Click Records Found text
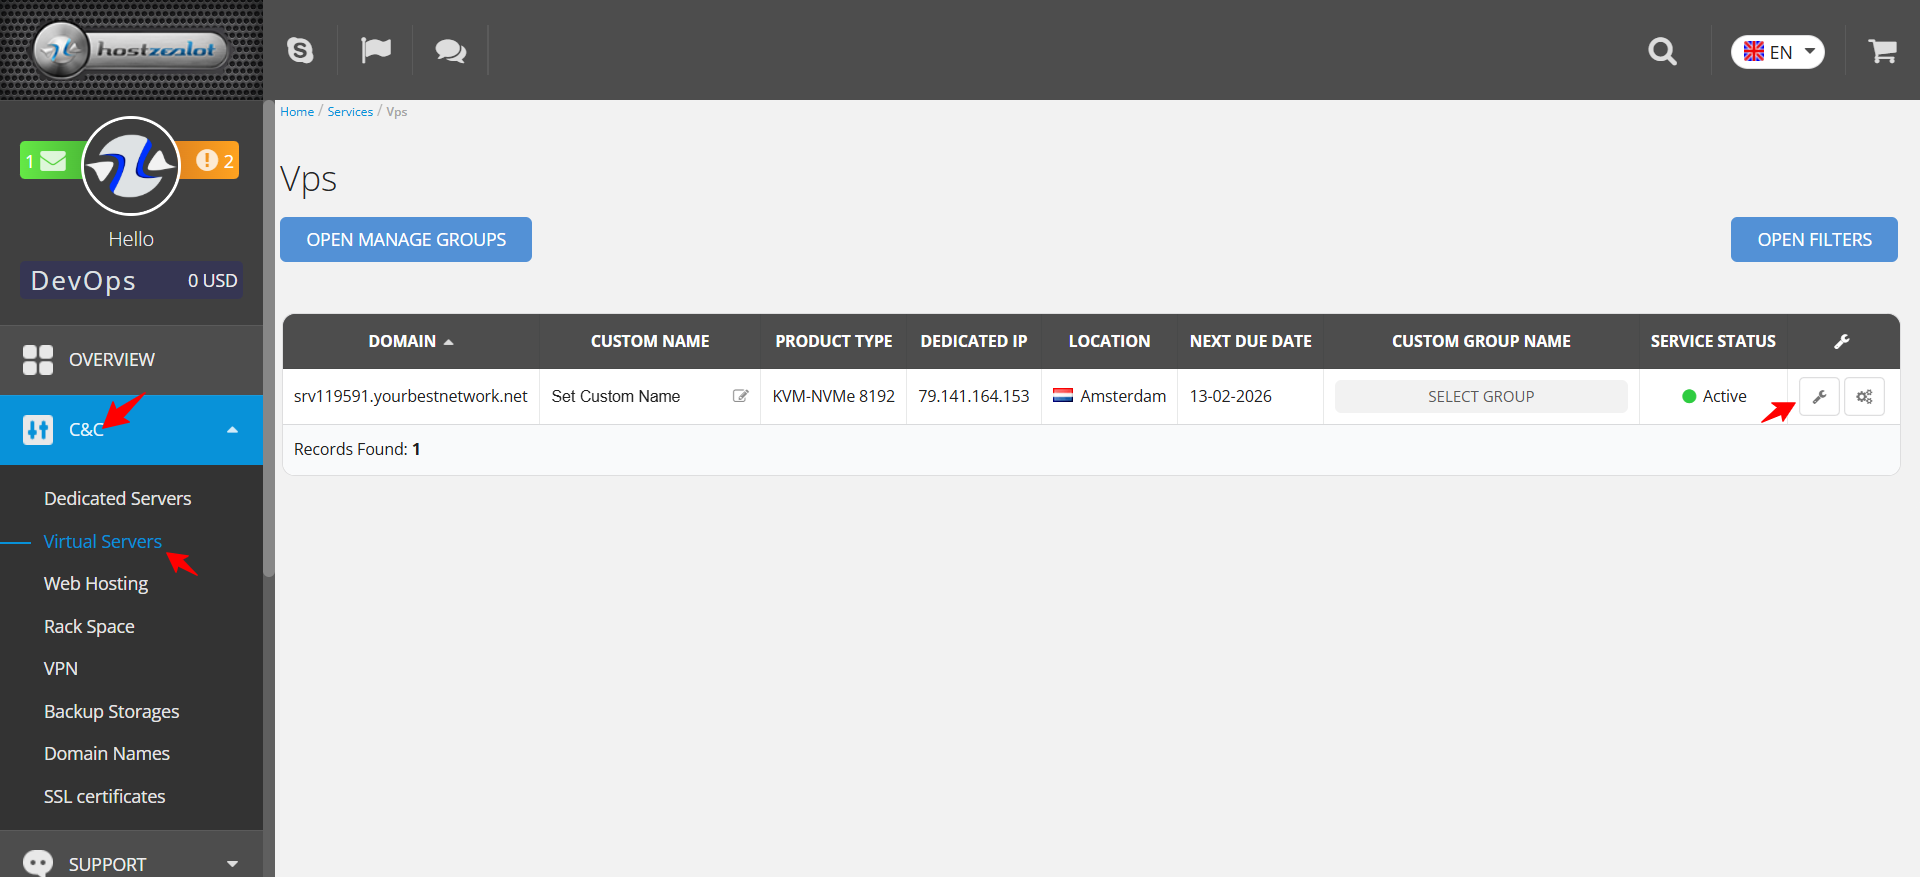This screenshot has width=1920, height=877. [x=357, y=450]
